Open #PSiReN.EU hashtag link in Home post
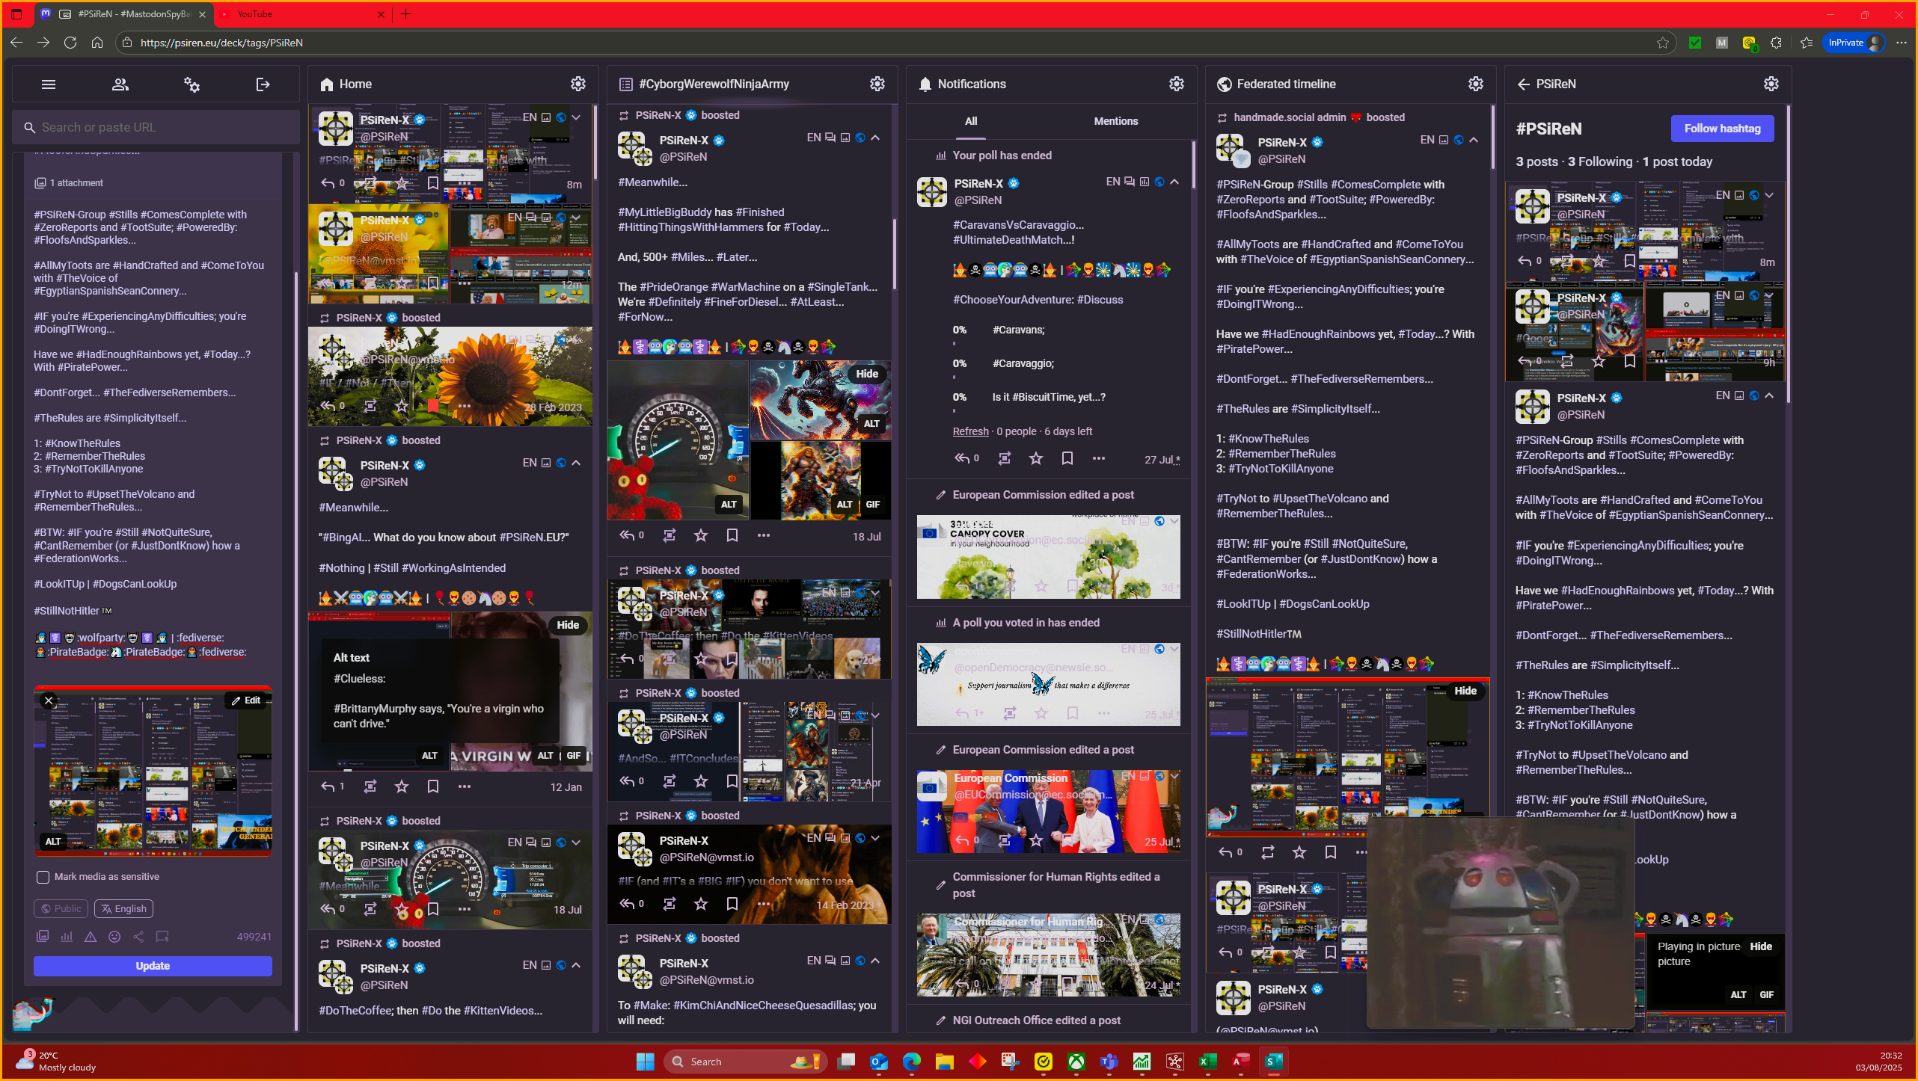Viewport: 1918px width, 1081px height. point(532,538)
